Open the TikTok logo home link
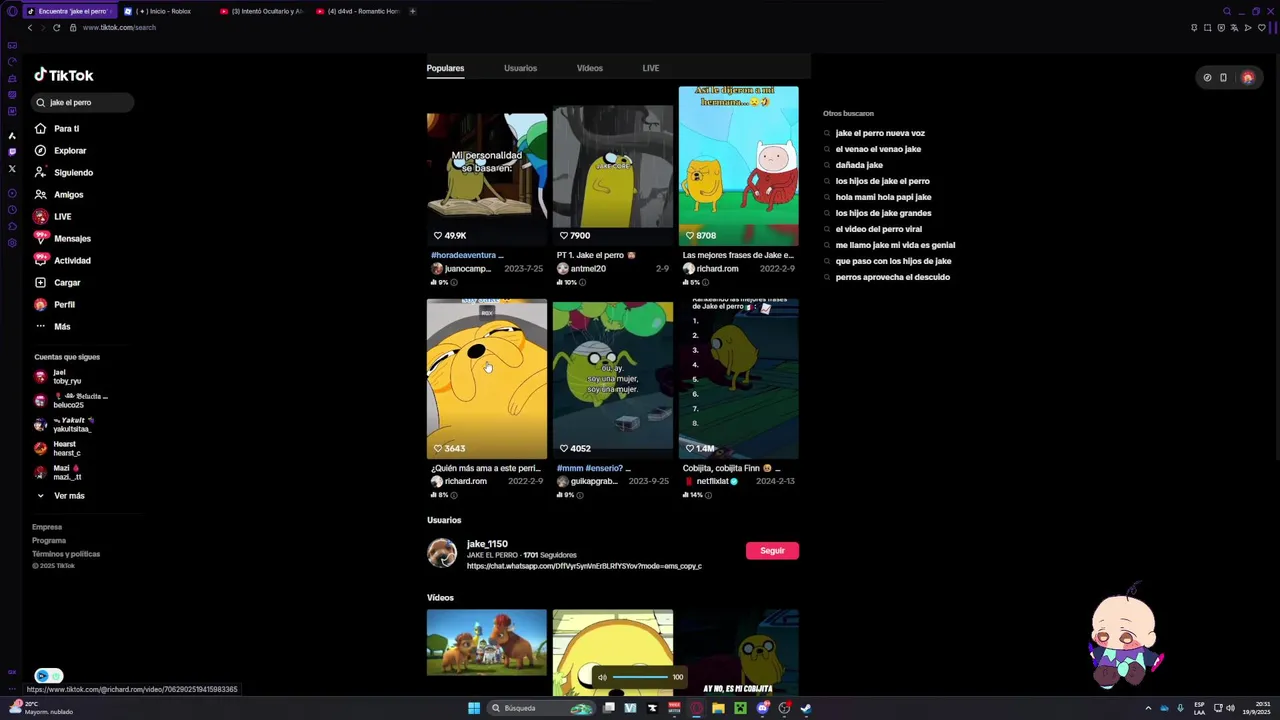1280x720 pixels. click(x=64, y=75)
